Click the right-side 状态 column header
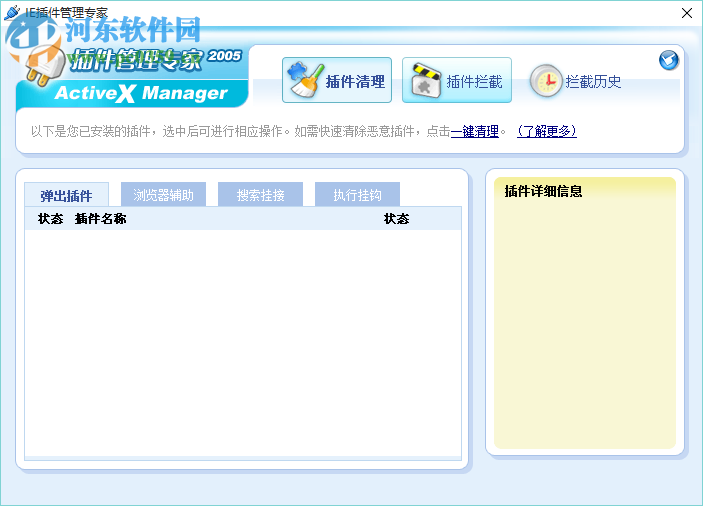703x506 pixels. click(x=397, y=219)
